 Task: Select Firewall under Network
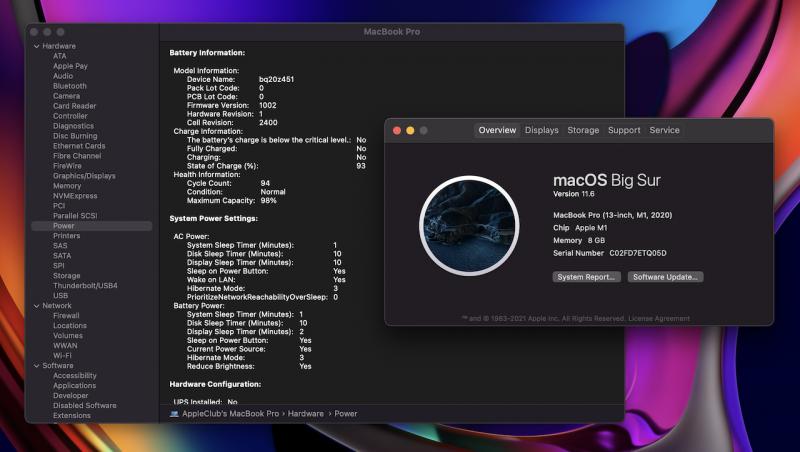[66, 316]
